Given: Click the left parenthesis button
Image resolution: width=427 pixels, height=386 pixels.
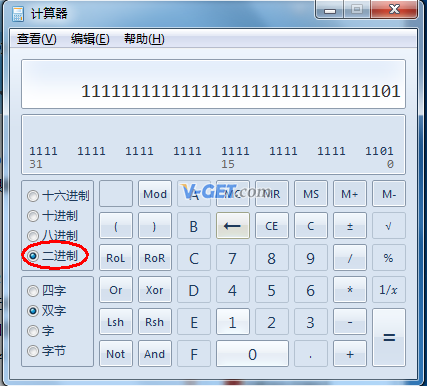Looking at the screenshot, I should point(116,226).
